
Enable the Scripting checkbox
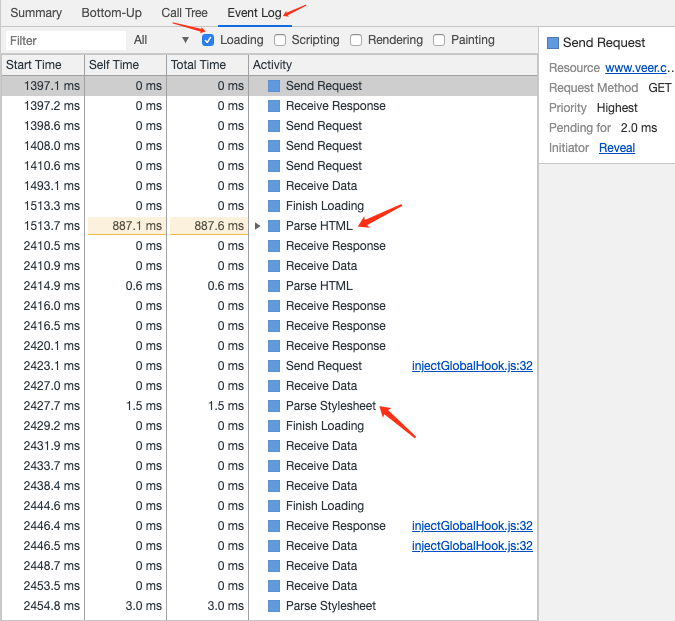[280, 40]
